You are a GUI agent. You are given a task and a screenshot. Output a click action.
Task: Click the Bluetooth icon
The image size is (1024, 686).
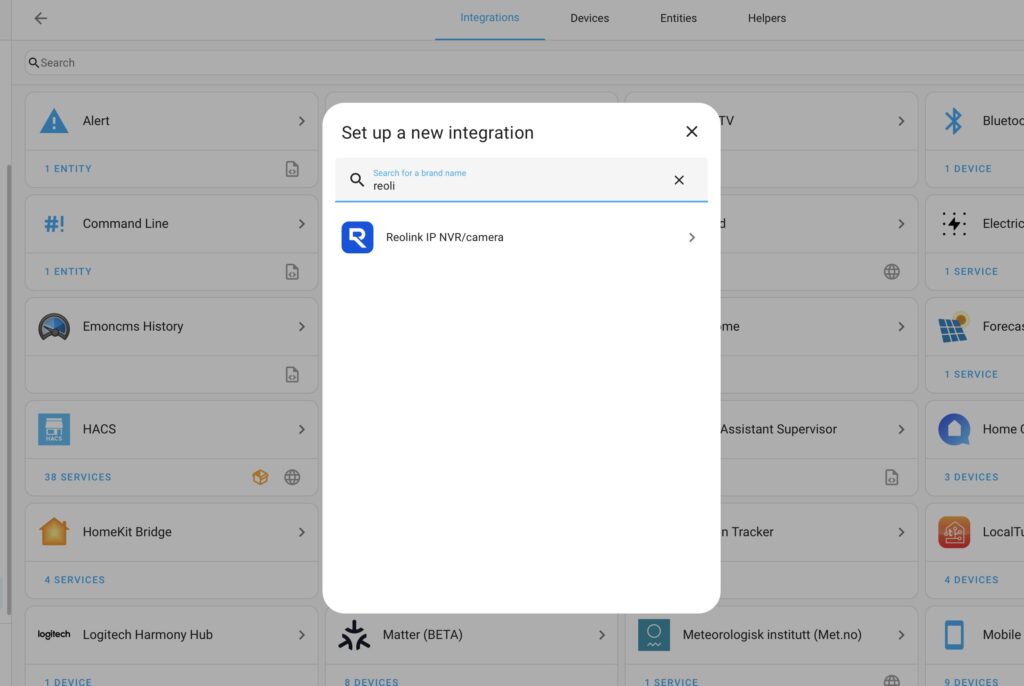pos(953,122)
